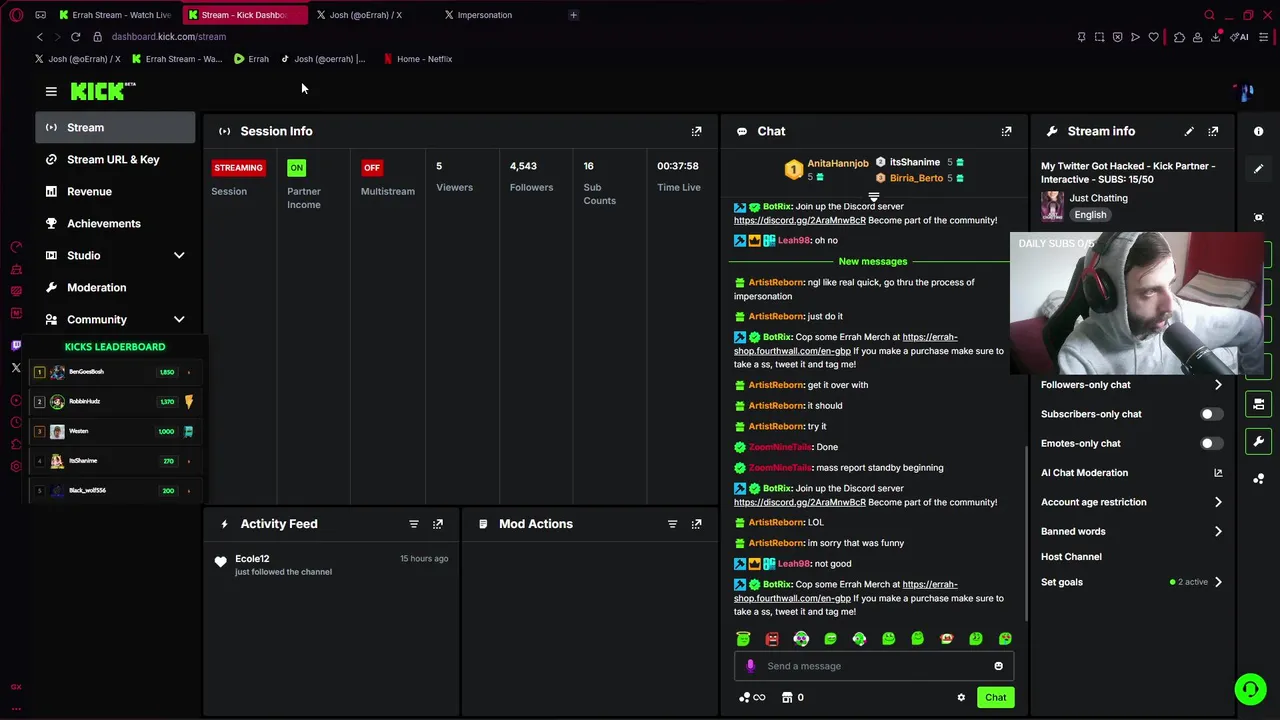The image size is (1280, 720).
Task: Open support headset bubble
Action: [1250, 689]
